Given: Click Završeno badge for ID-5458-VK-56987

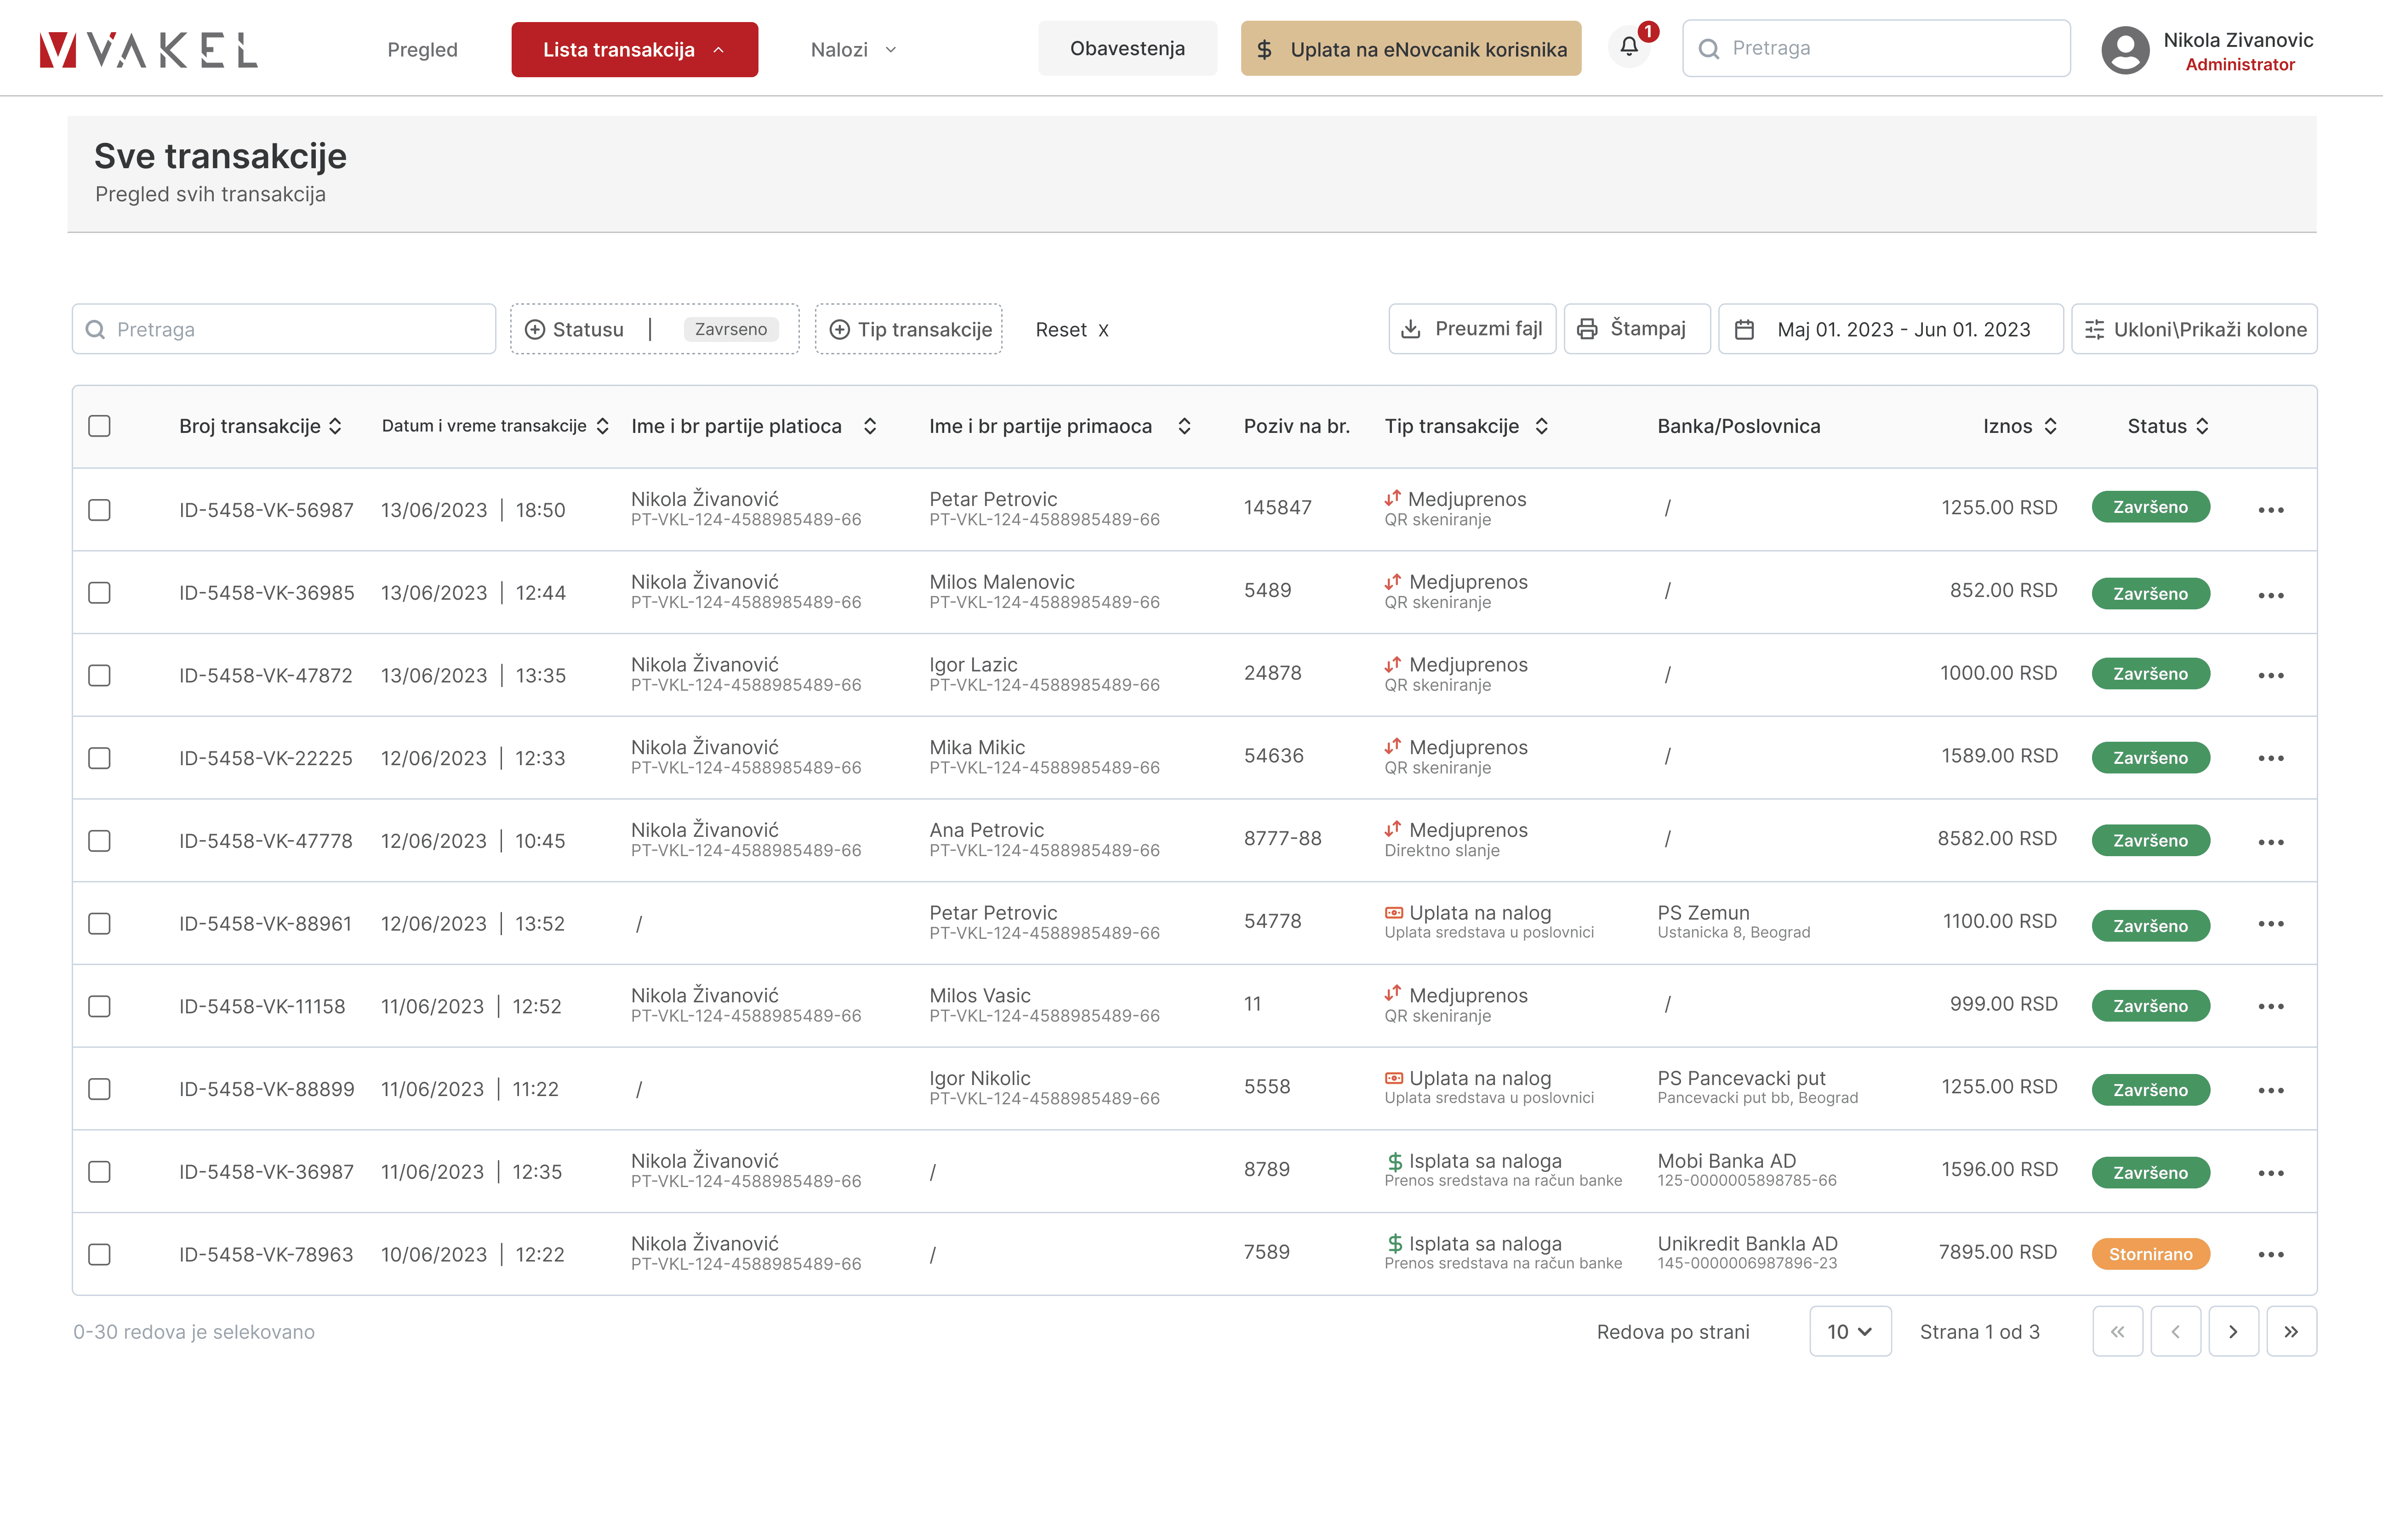Looking at the screenshot, I should click(2150, 507).
